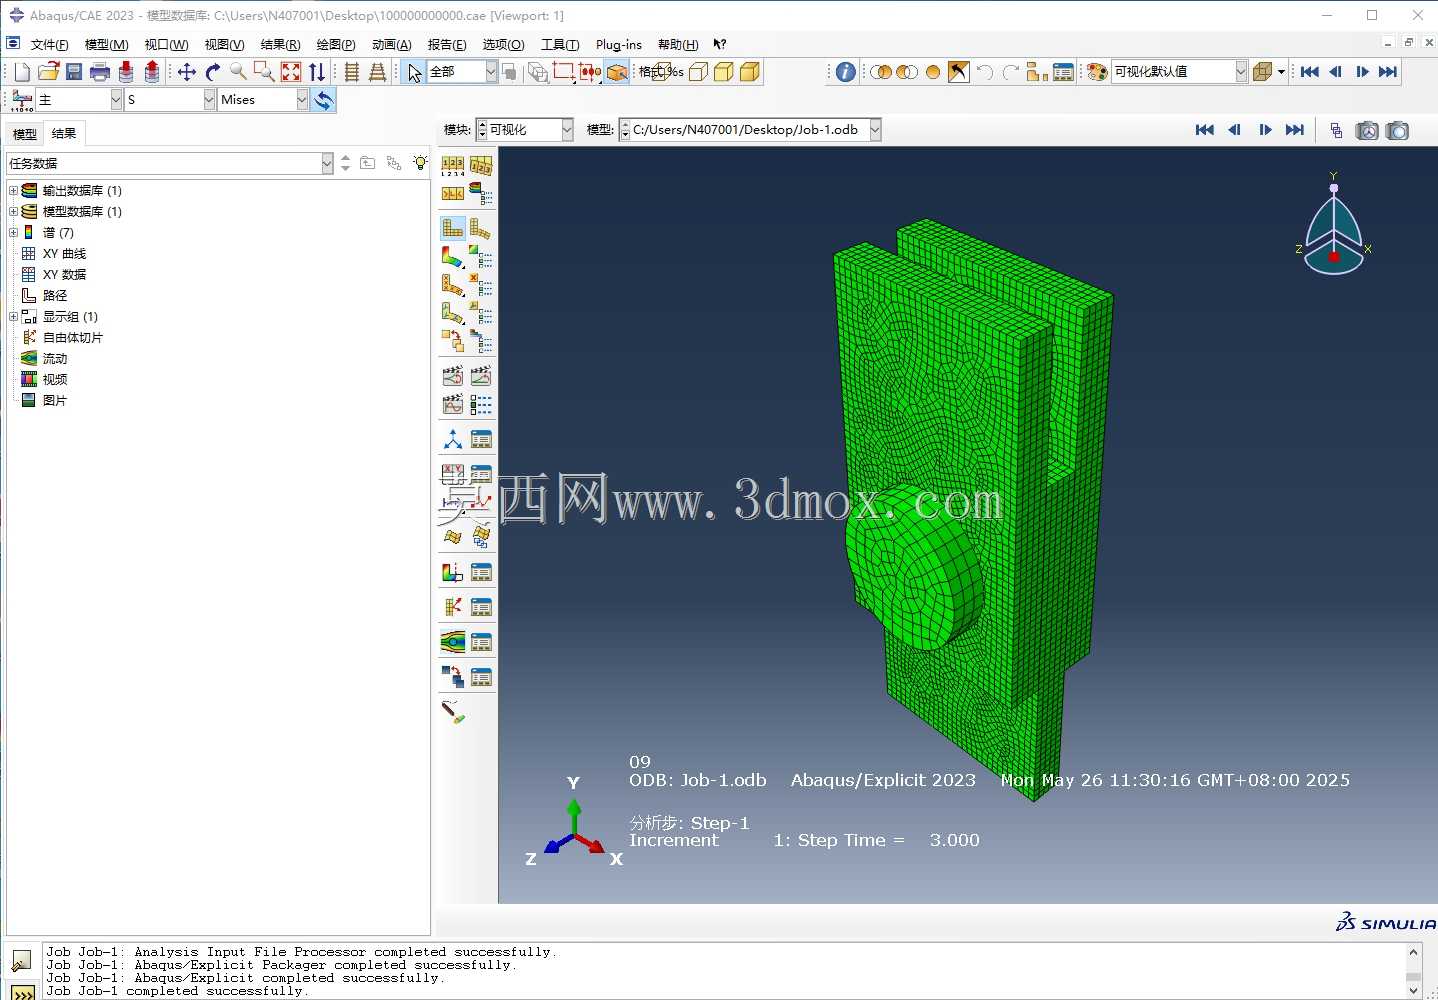
Task: Step to the next frame in the toolbar
Action: click(x=1362, y=72)
